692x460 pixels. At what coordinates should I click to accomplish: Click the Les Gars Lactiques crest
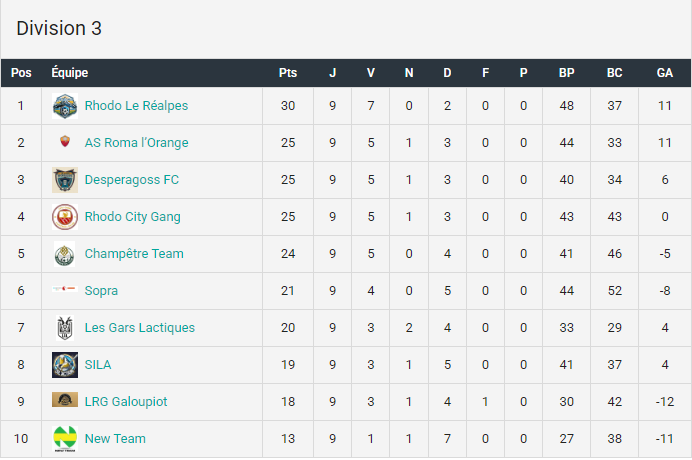pyautogui.click(x=65, y=328)
